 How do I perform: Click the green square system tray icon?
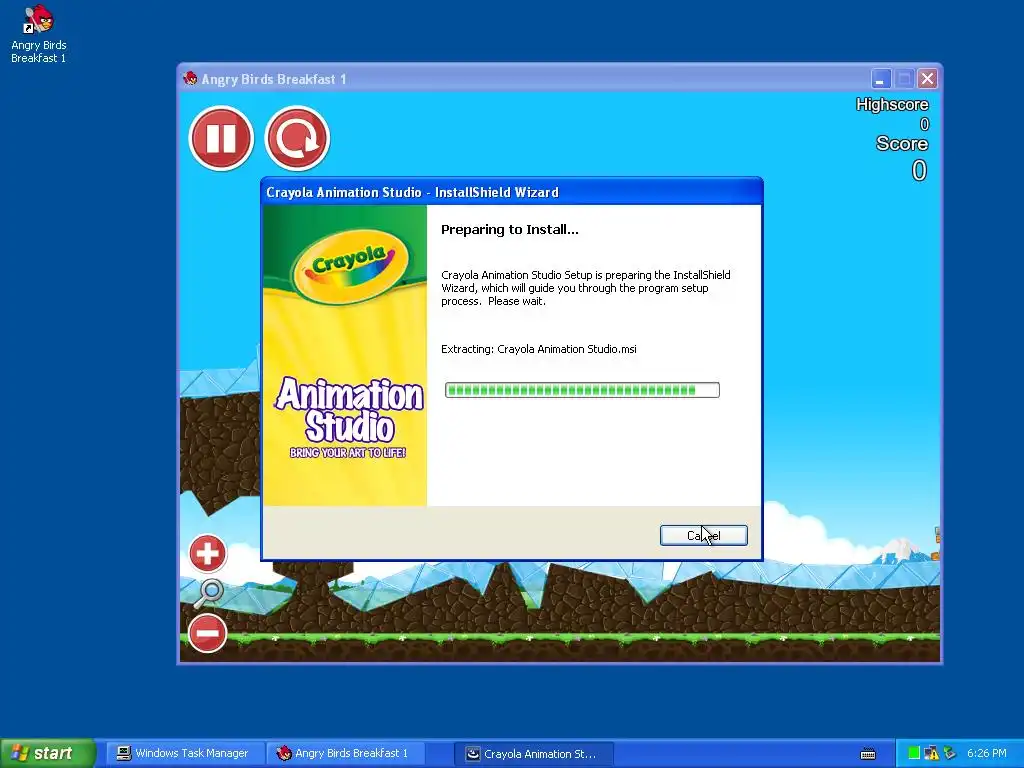[x=914, y=753]
